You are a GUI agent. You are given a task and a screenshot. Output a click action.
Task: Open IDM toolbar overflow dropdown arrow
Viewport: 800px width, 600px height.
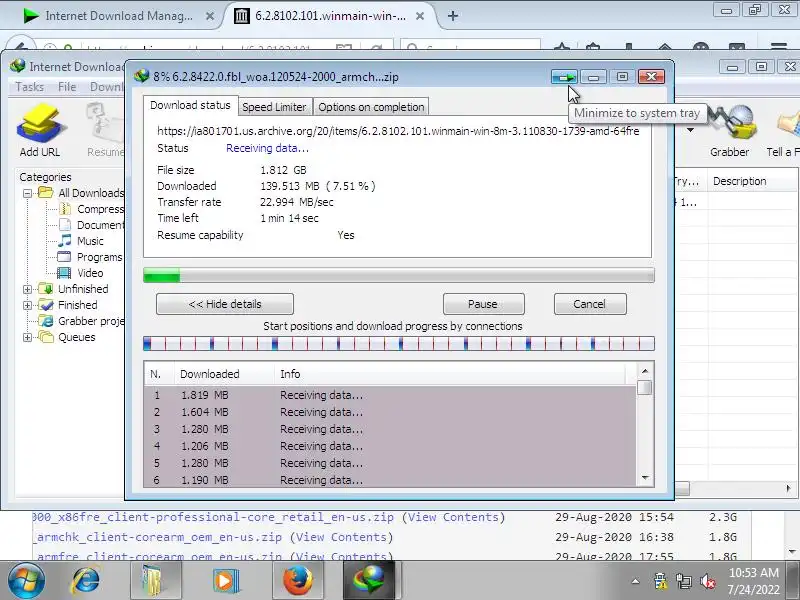click(690, 130)
